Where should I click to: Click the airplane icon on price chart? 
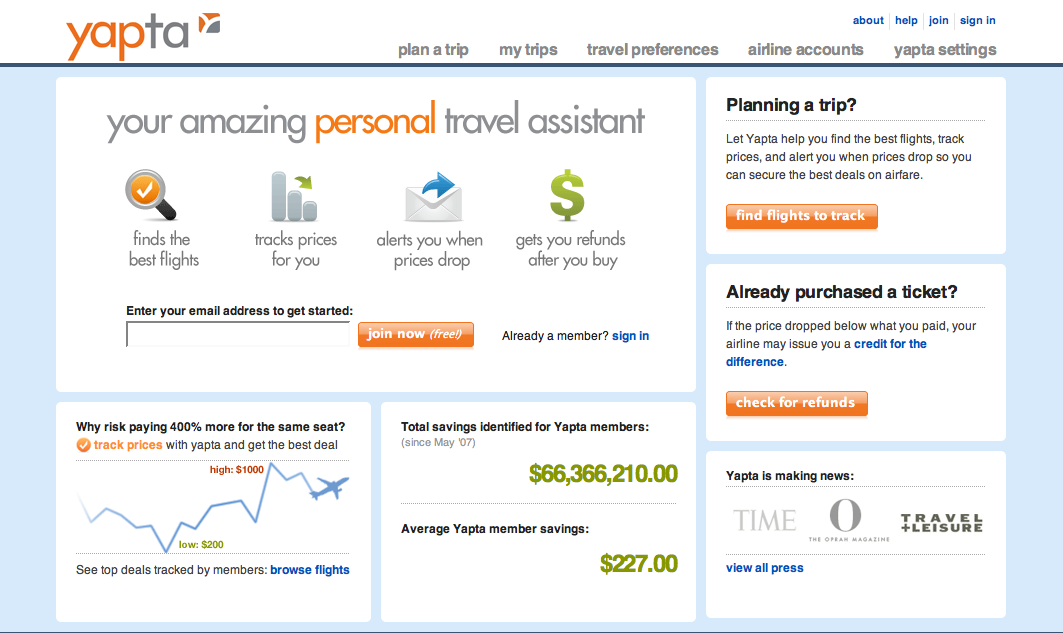tap(329, 488)
